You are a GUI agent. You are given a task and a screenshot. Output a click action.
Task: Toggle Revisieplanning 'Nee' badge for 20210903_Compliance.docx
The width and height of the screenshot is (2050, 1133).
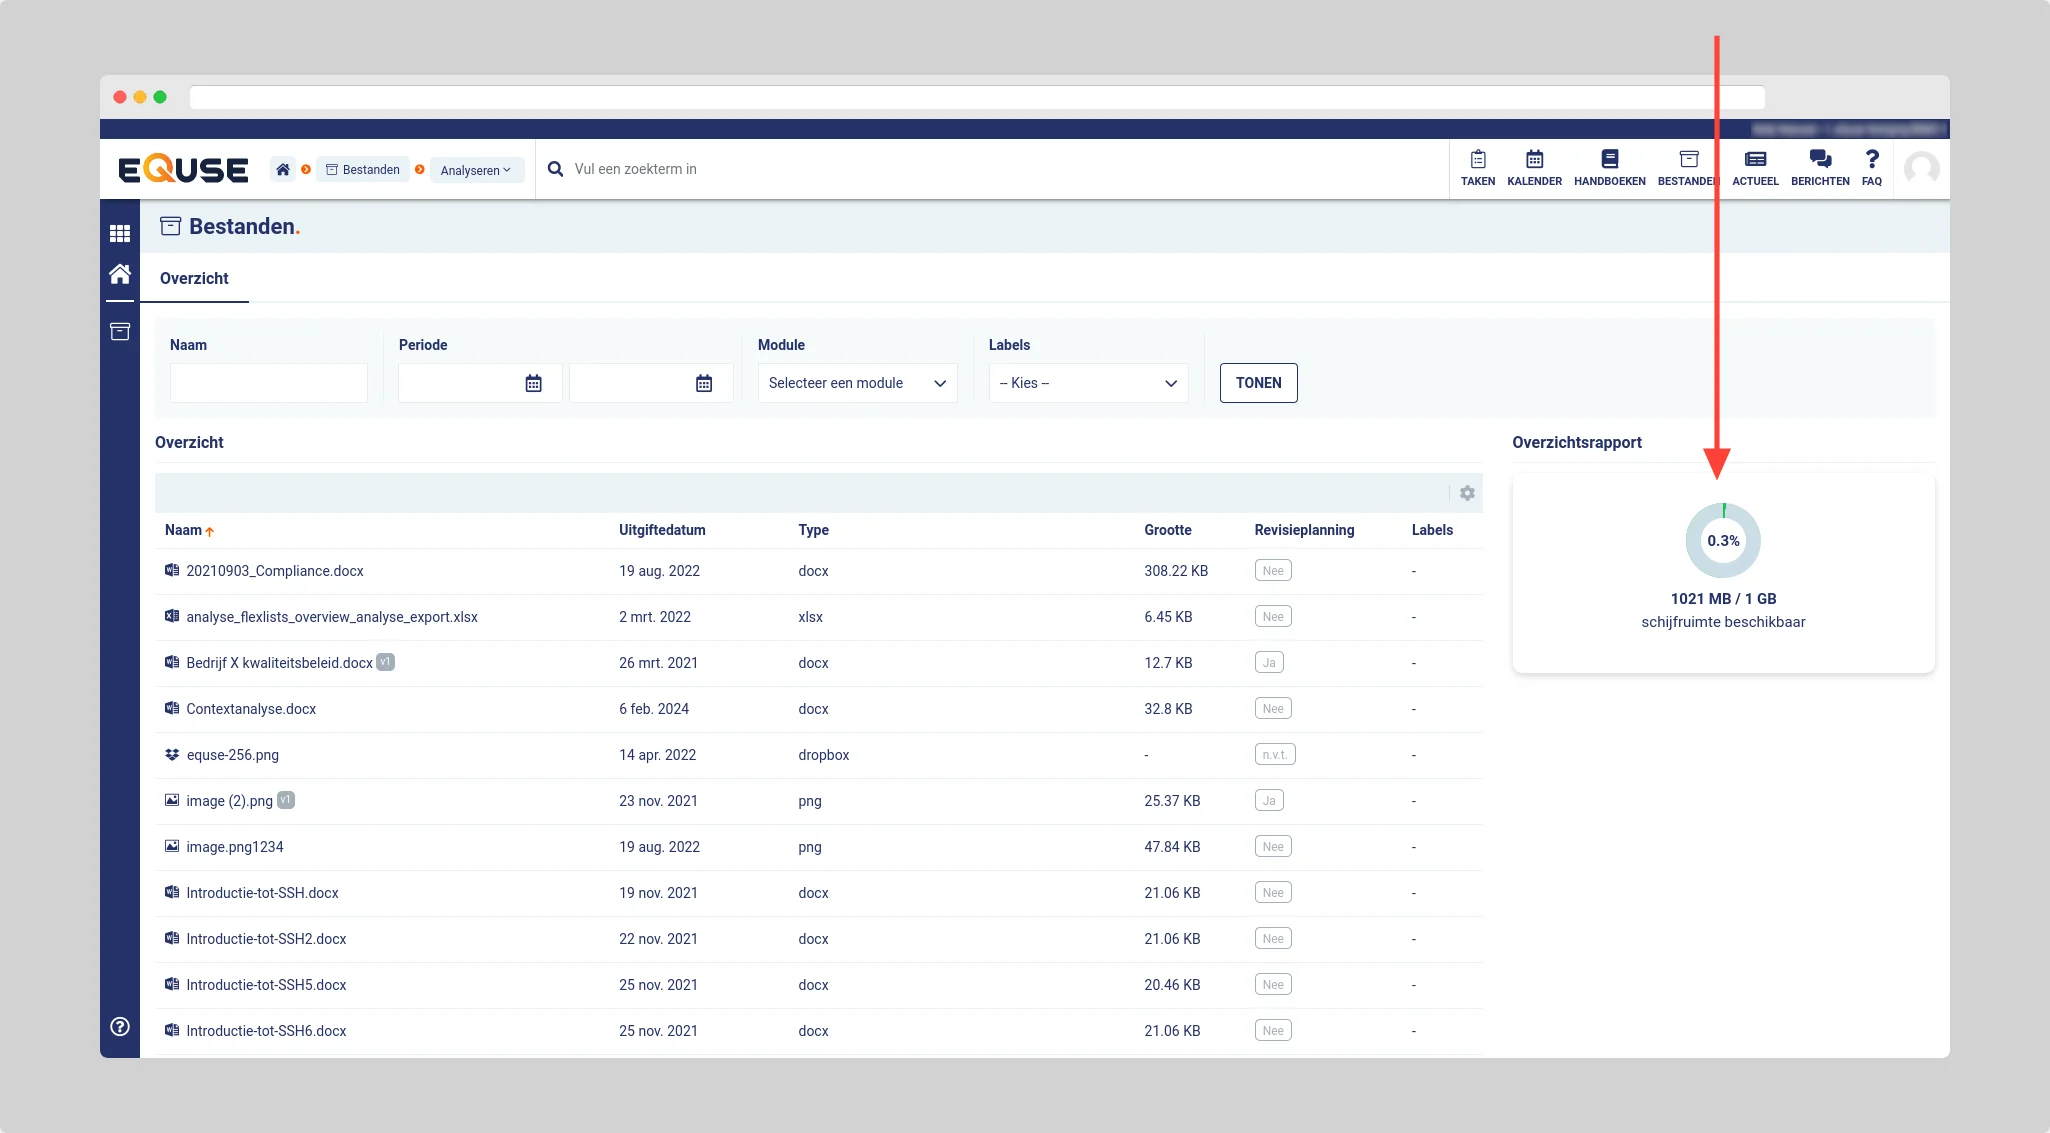point(1272,571)
